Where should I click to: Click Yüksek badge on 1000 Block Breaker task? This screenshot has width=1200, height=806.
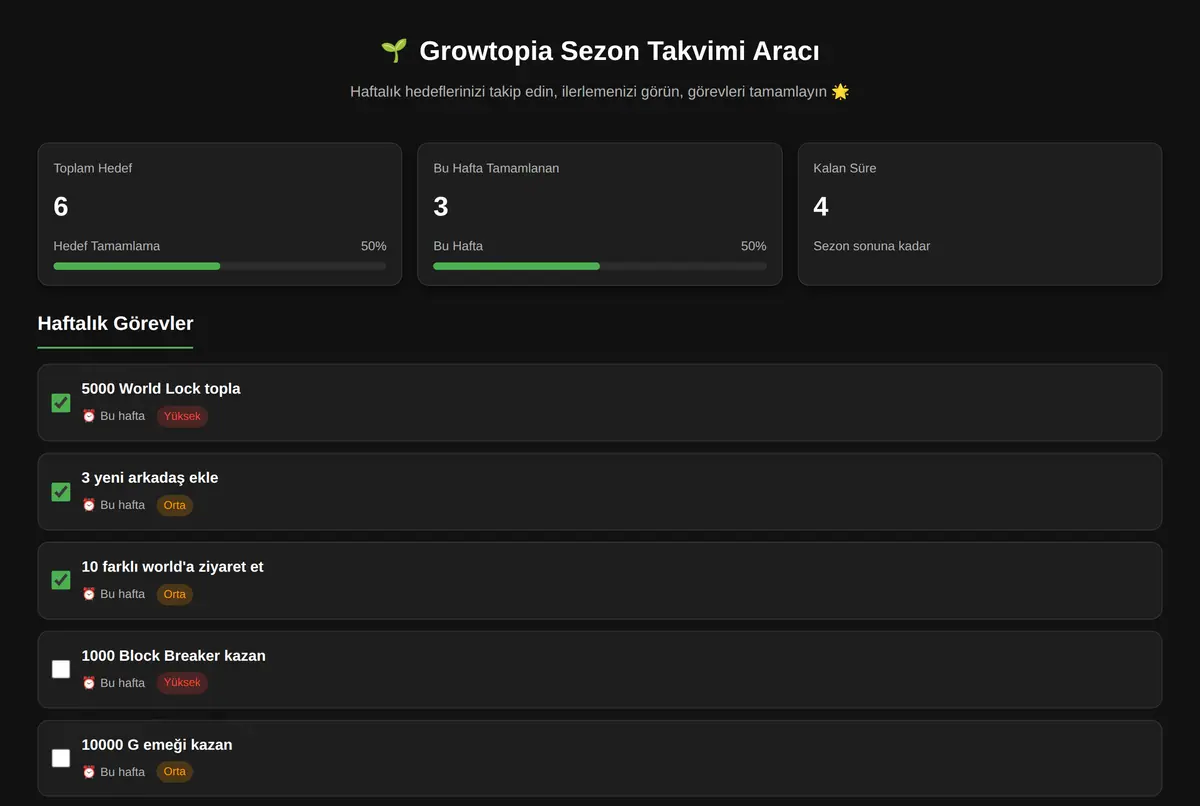pyautogui.click(x=182, y=683)
